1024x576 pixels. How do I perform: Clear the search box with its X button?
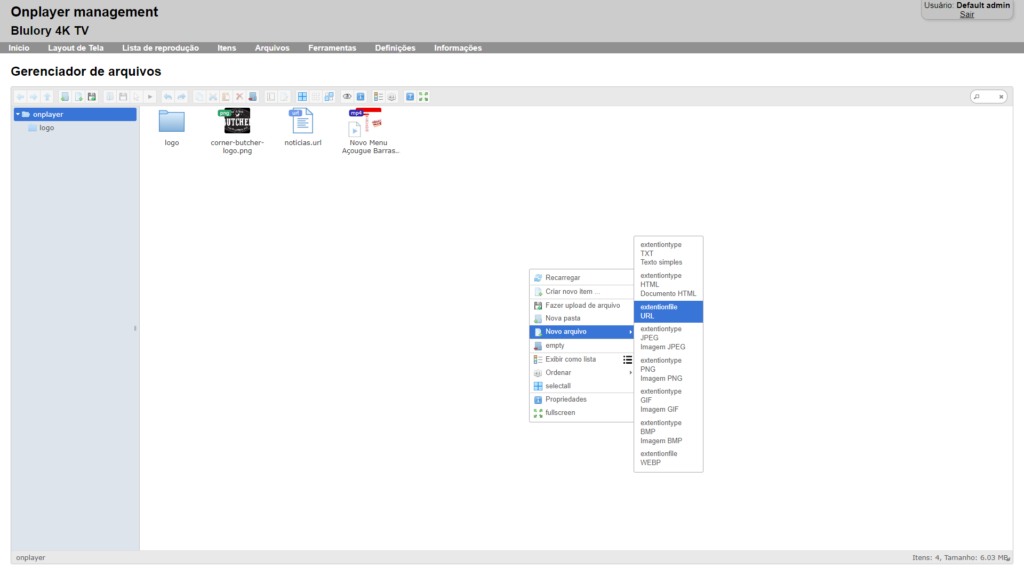coord(1001,97)
